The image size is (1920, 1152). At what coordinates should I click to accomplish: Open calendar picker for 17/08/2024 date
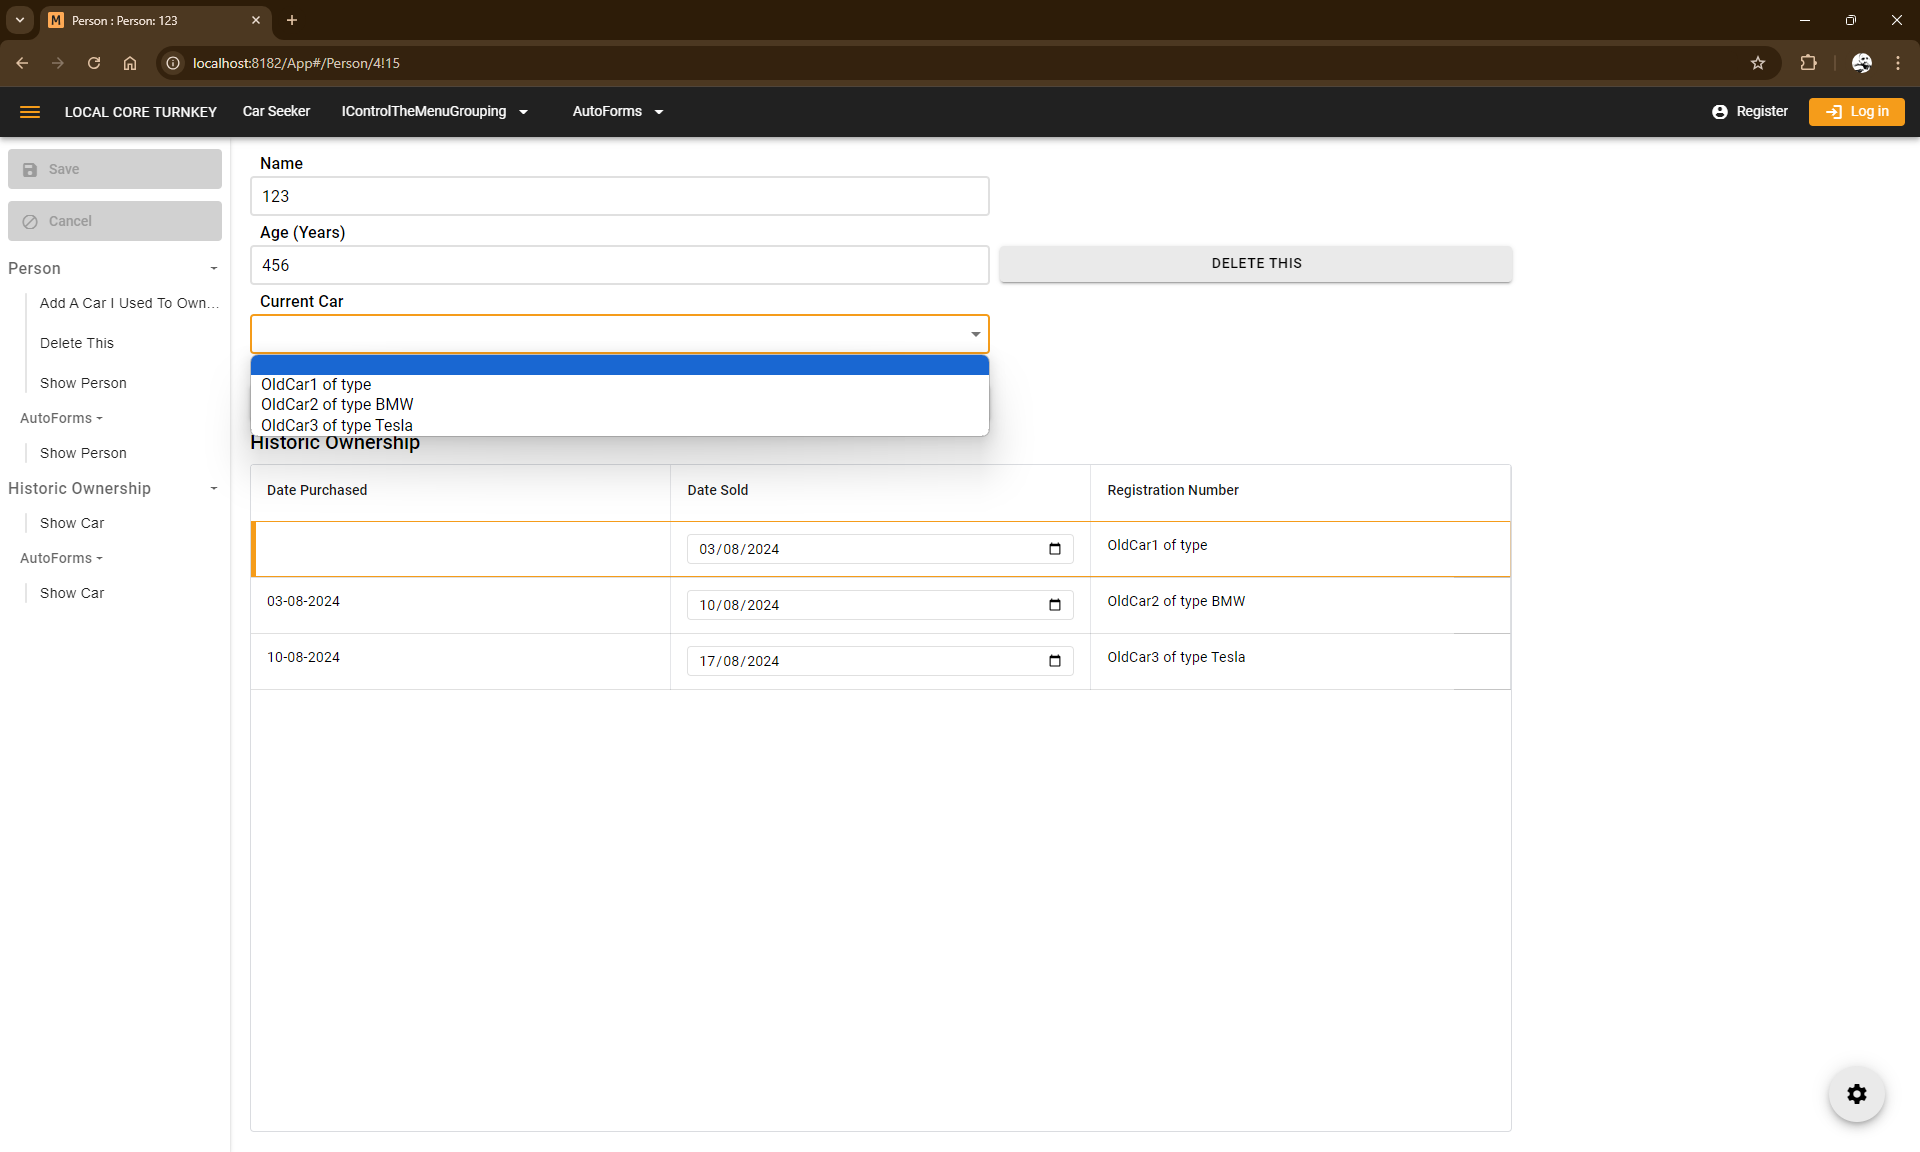point(1054,661)
